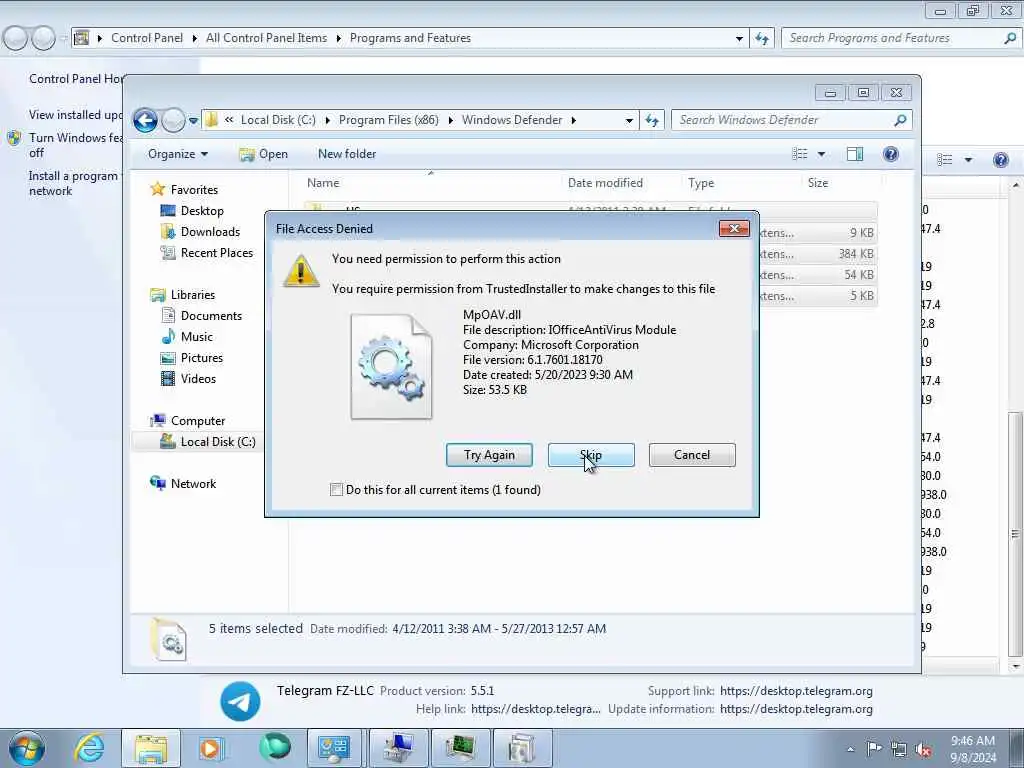1024x768 pixels.
Task: Select Computer in navigation pane
Action: tap(198, 421)
